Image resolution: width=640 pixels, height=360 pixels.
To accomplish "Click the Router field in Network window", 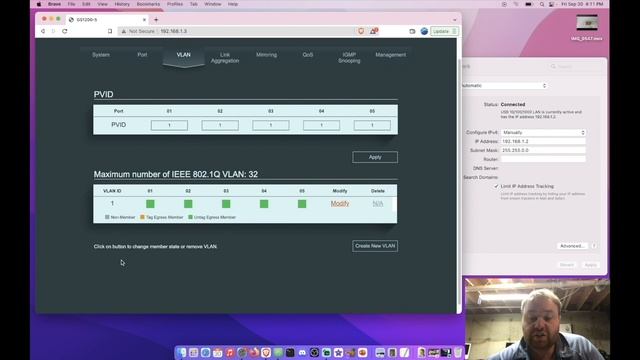I will 543,159.
